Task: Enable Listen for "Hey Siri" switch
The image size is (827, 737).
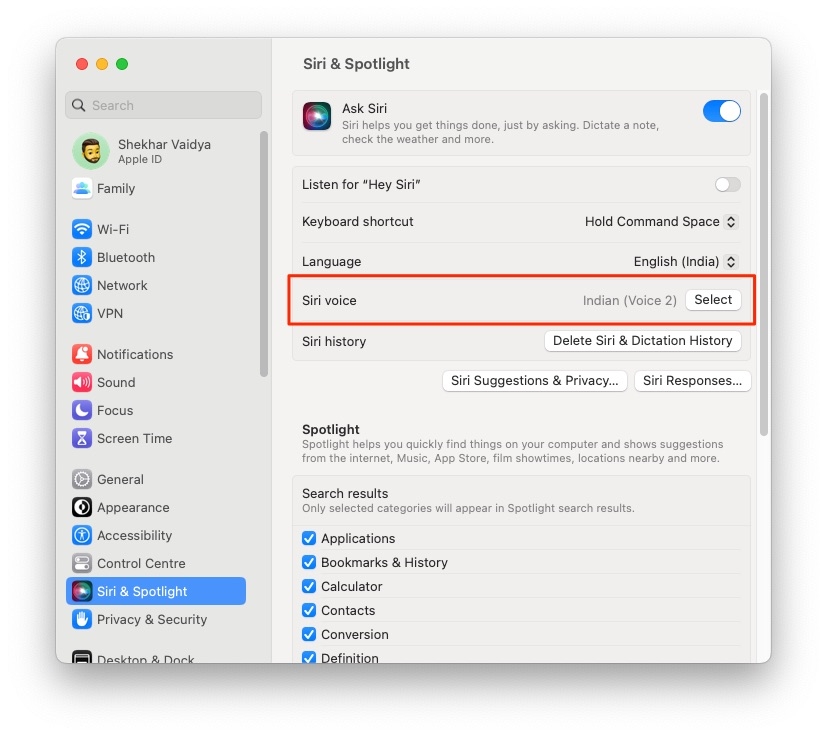Action: pyautogui.click(x=728, y=184)
